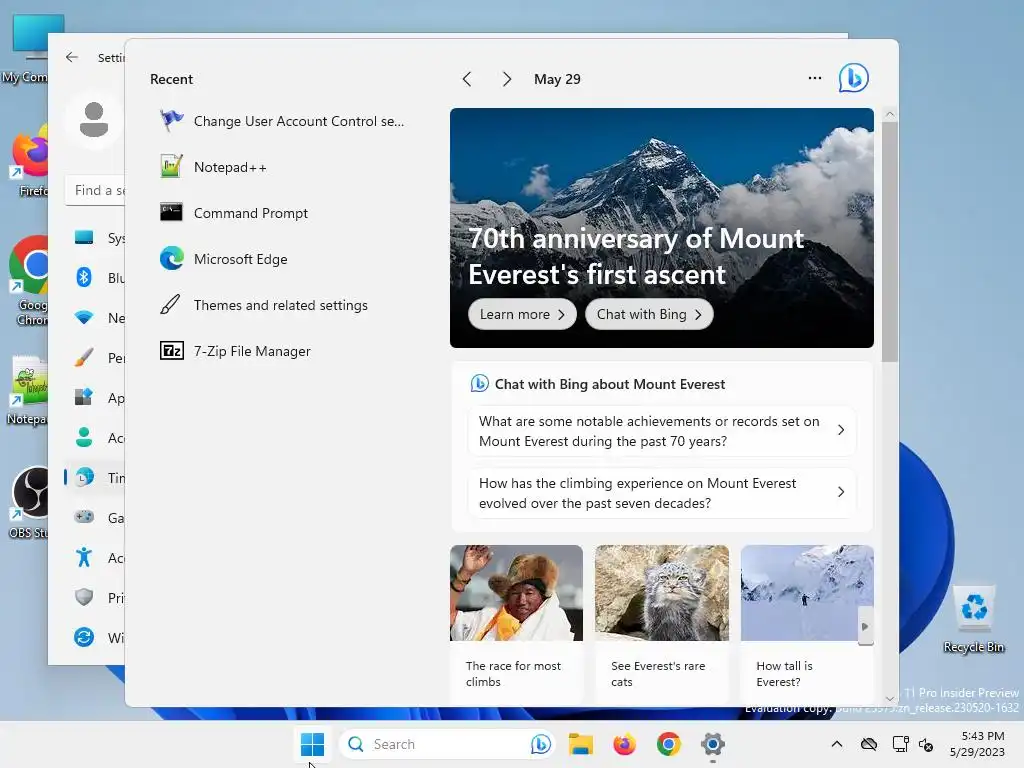Select Recycle Bin desktop icon

[x=973, y=619]
